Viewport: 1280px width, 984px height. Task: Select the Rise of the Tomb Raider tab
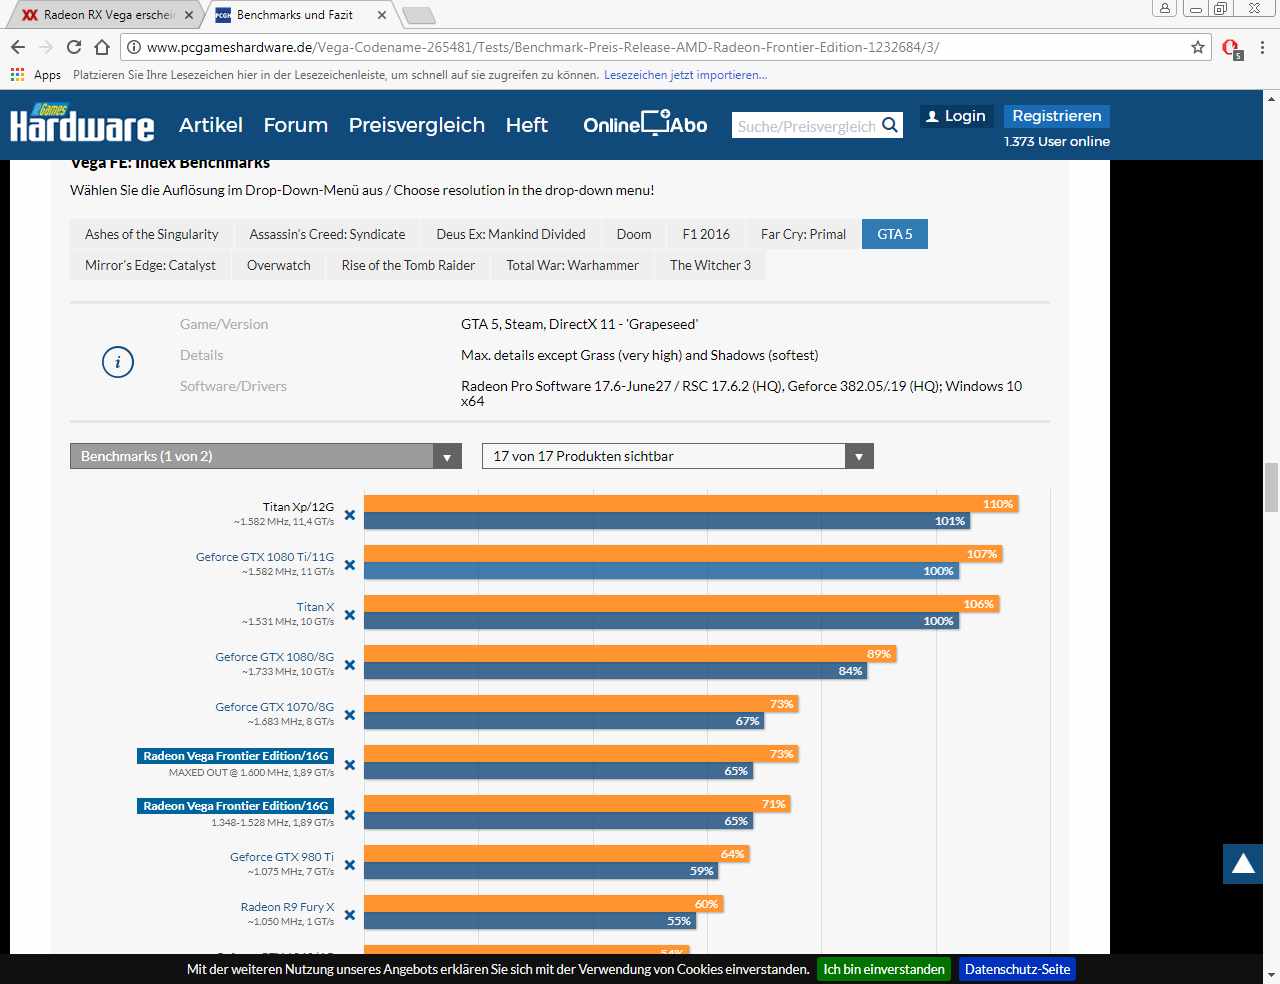[408, 265]
